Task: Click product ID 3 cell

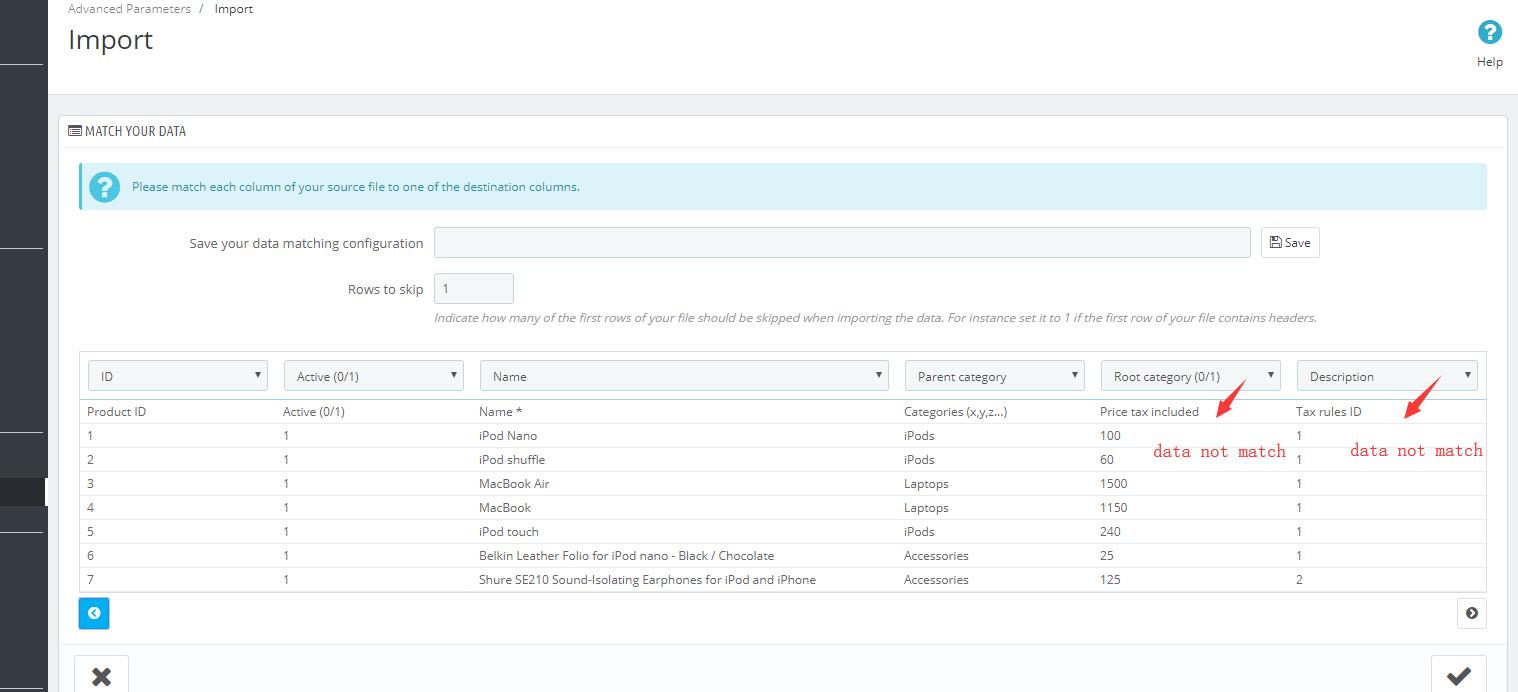Action: pyautogui.click(x=90, y=484)
